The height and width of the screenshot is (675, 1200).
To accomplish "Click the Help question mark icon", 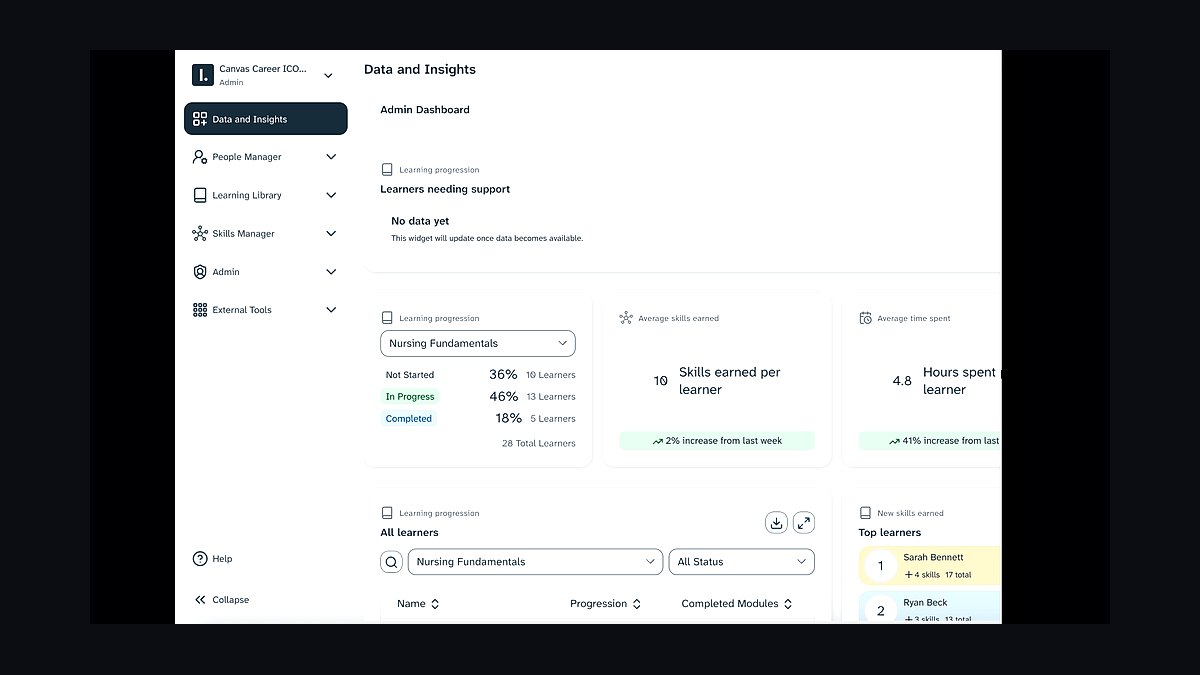I will coord(200,559).
